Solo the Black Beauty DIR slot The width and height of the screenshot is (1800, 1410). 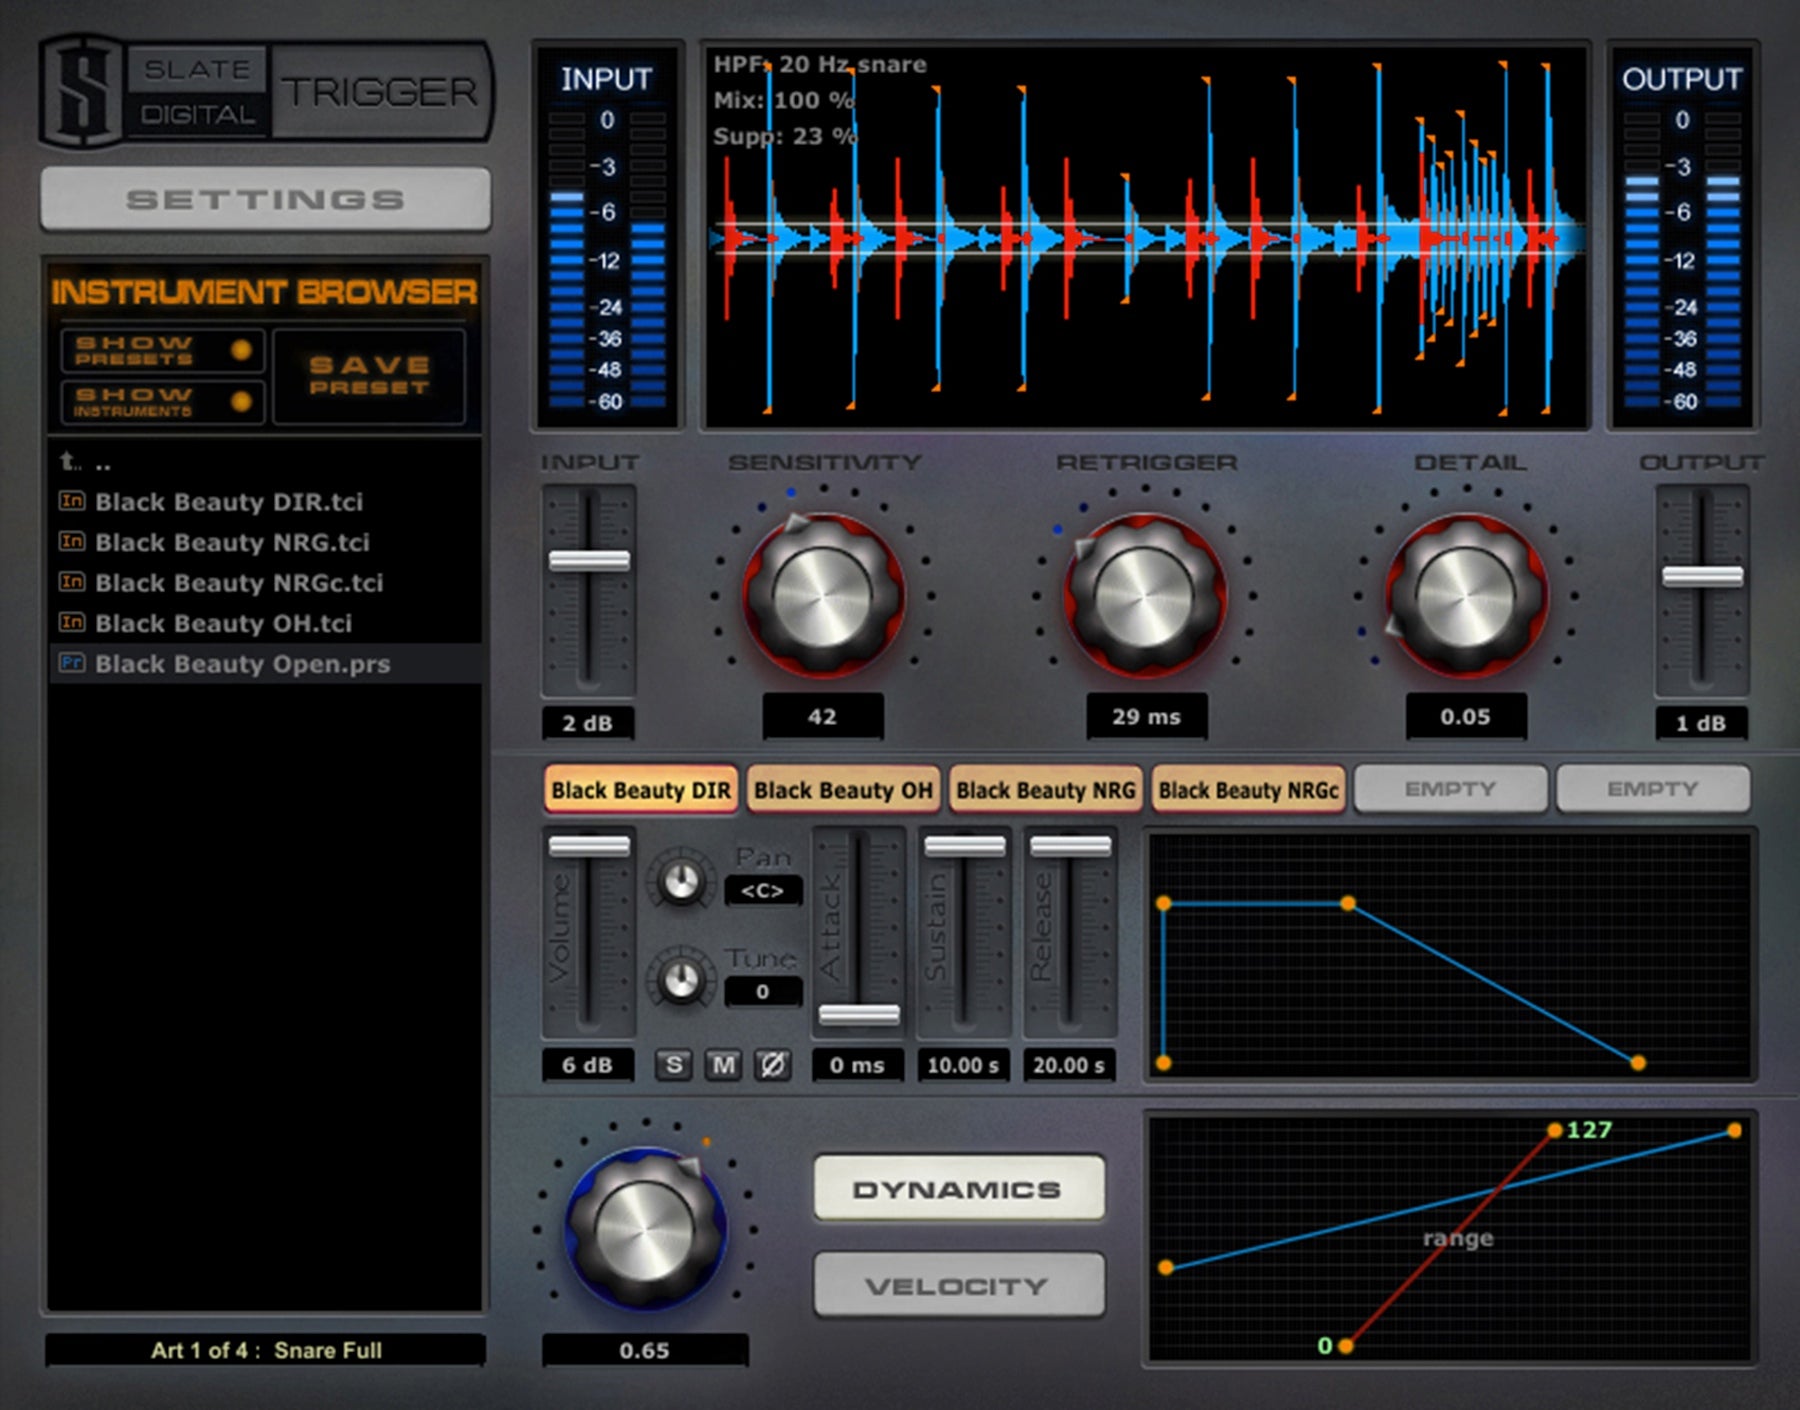(x=674, y=1065)
